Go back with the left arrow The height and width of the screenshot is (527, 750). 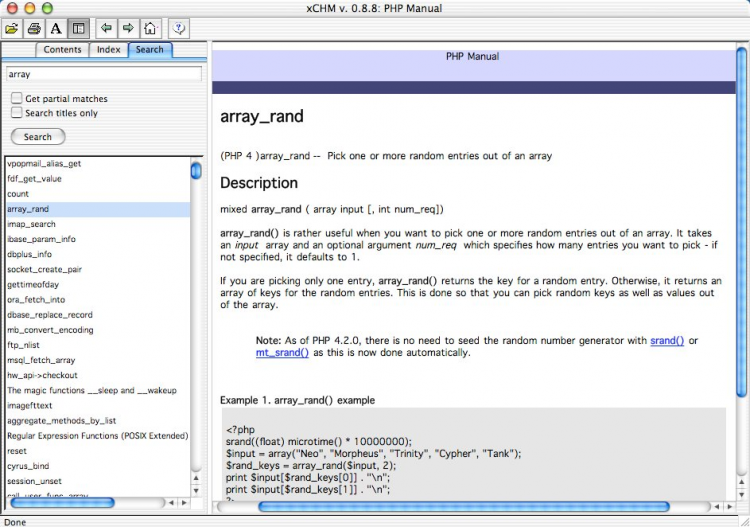point(106,29)
